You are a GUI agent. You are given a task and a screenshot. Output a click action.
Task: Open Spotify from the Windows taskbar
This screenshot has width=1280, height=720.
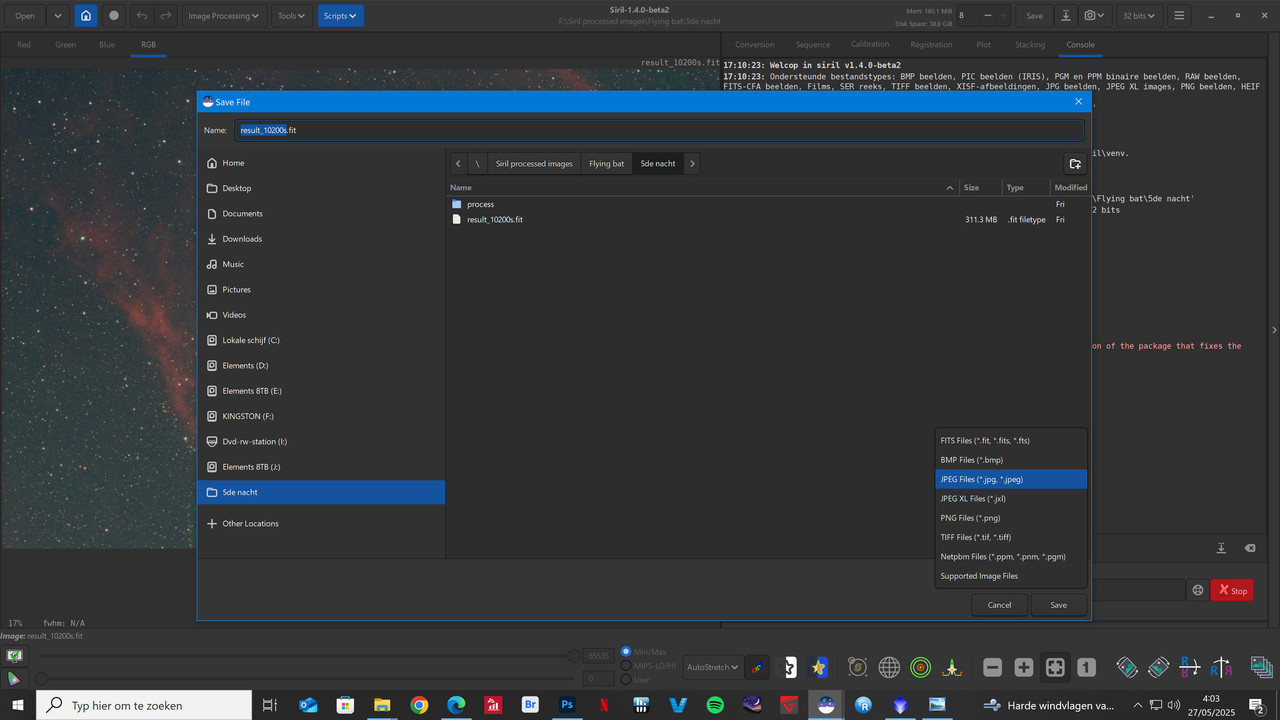point(715,705)
